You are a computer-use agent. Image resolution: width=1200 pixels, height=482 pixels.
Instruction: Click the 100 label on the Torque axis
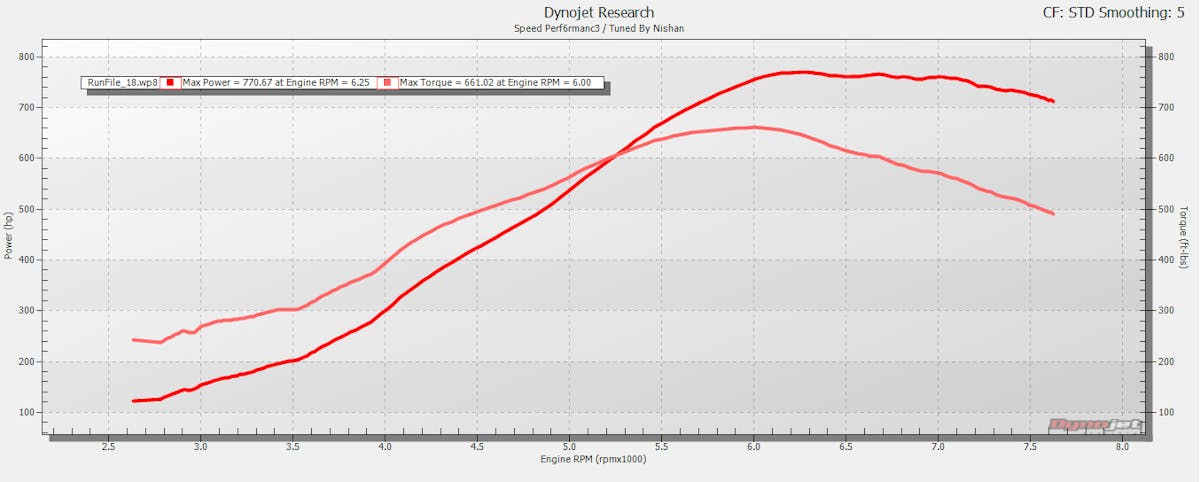point(1165,412)
